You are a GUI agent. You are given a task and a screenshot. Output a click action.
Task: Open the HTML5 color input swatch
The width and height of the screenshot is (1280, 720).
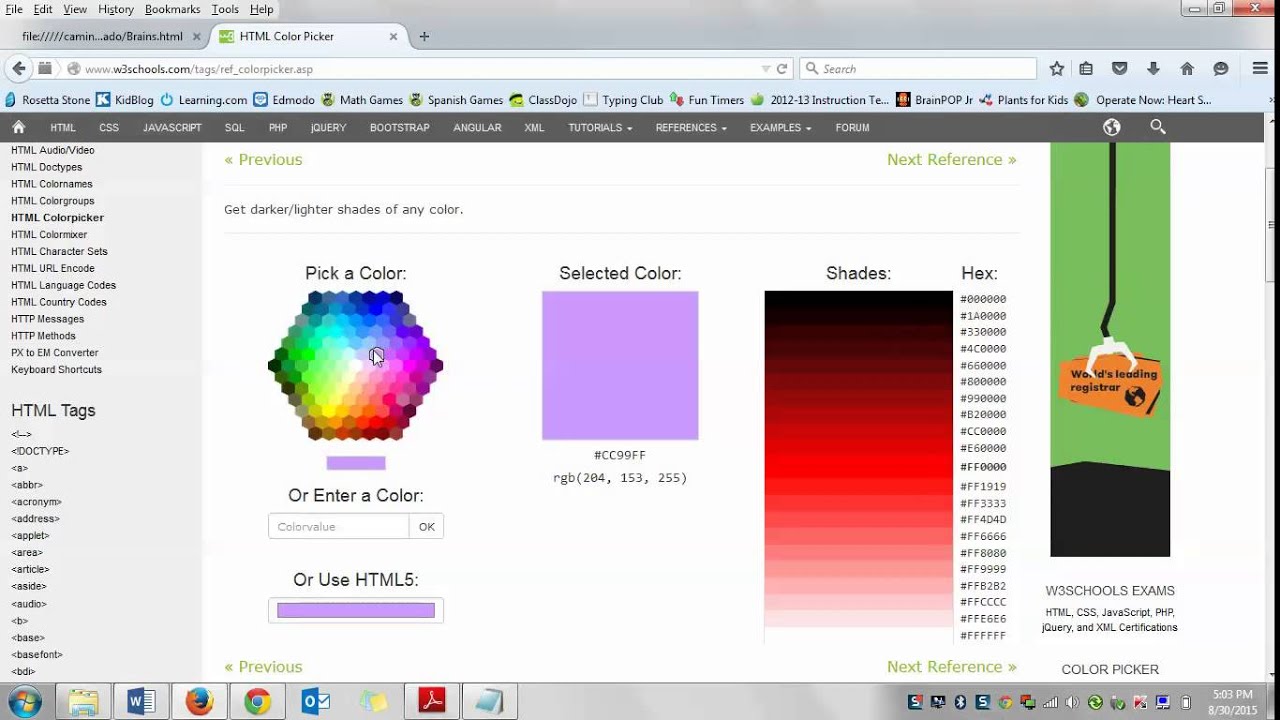[x=356, y=610]
